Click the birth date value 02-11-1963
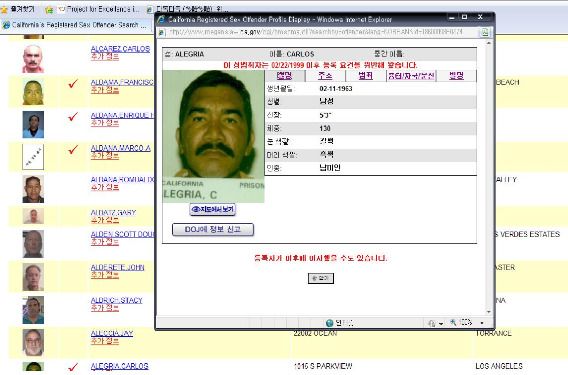Image resolution: width=568 pixels, height=375 pixels. (x=336, y=88)
